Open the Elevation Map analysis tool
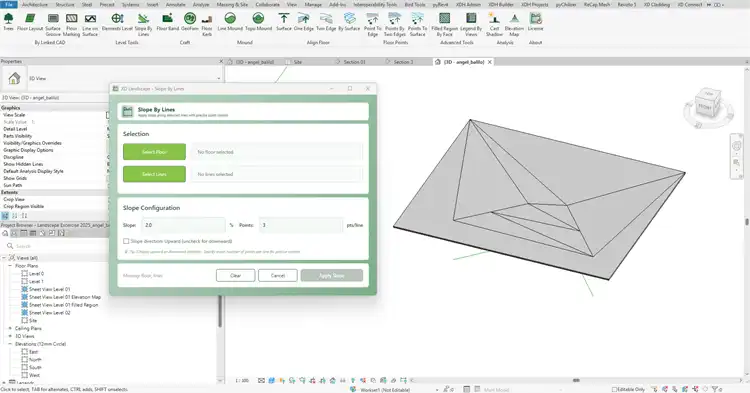The height and width of the screenshot is (393, 750). (514, 25)
